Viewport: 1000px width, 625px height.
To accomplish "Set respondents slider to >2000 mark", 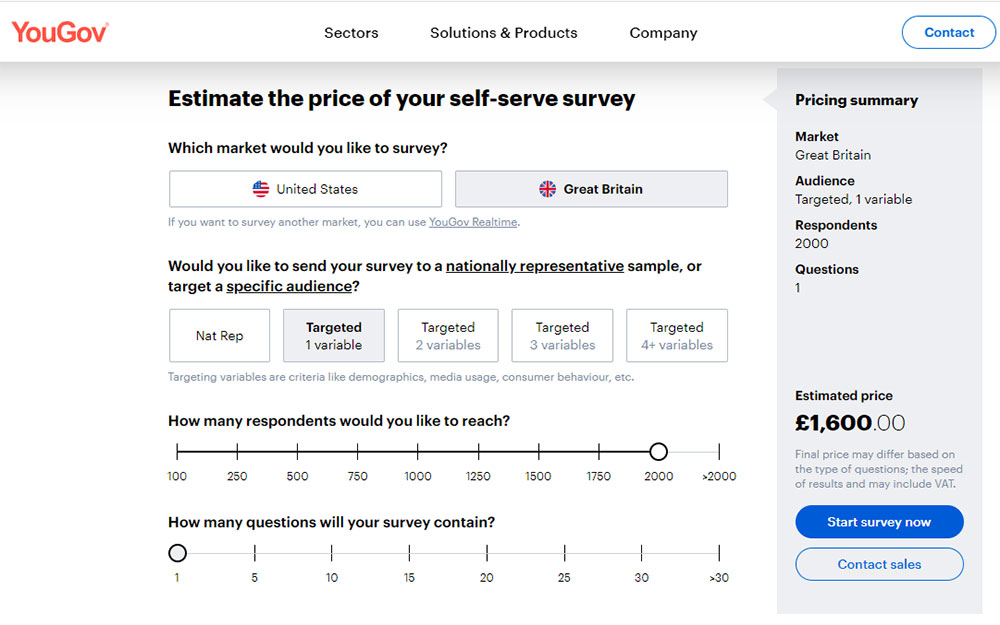I will tap(719, 452).
